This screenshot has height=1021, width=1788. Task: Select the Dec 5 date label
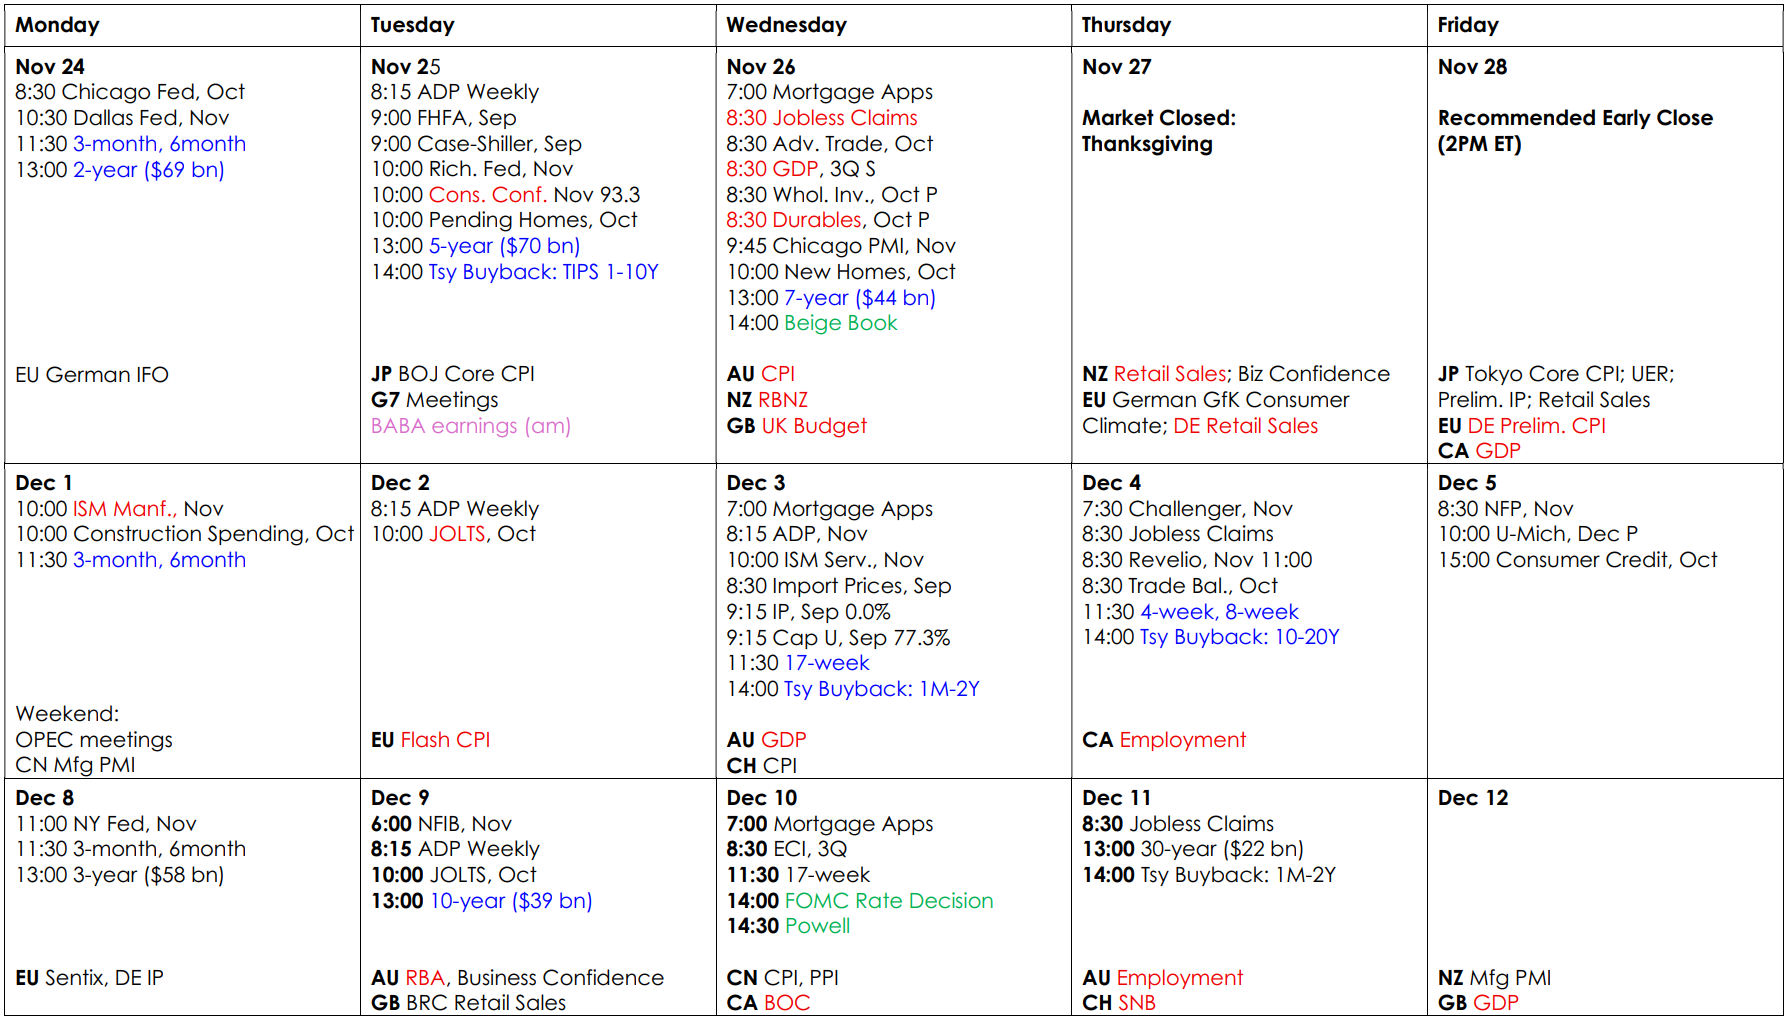(x=1466, y=483)
